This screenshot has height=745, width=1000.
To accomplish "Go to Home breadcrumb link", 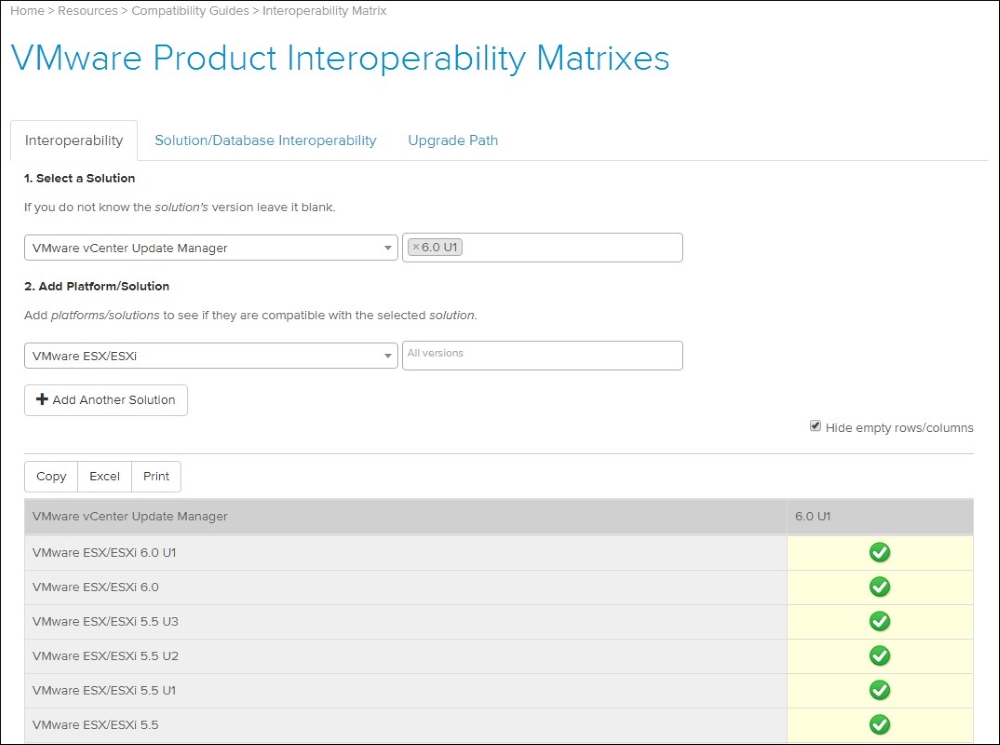I will tap(27, 11).
